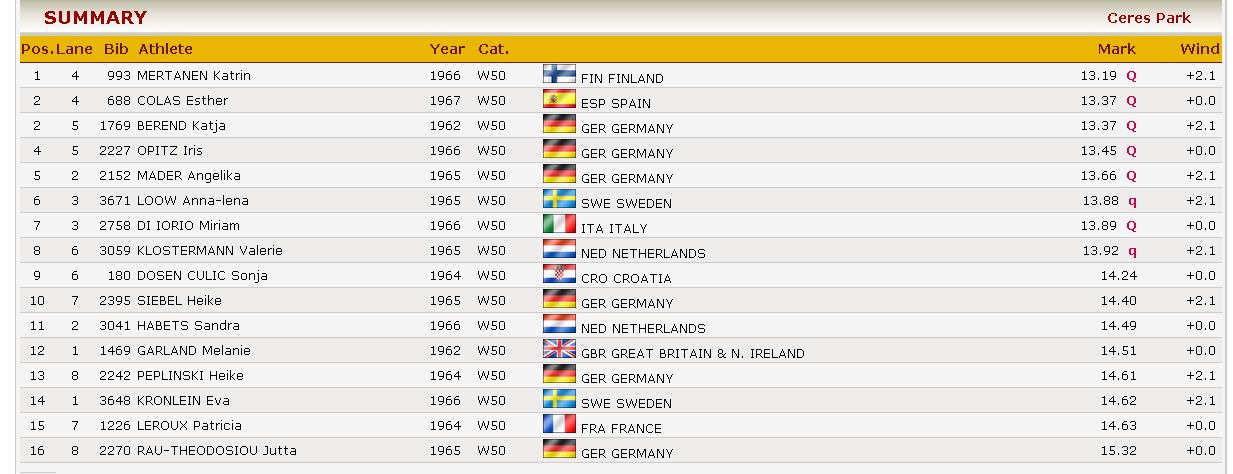Click Netherlands flag in KLOSTERMANN Valerie row
Viewport: 1233px width, 474px height.
(559, 249)
